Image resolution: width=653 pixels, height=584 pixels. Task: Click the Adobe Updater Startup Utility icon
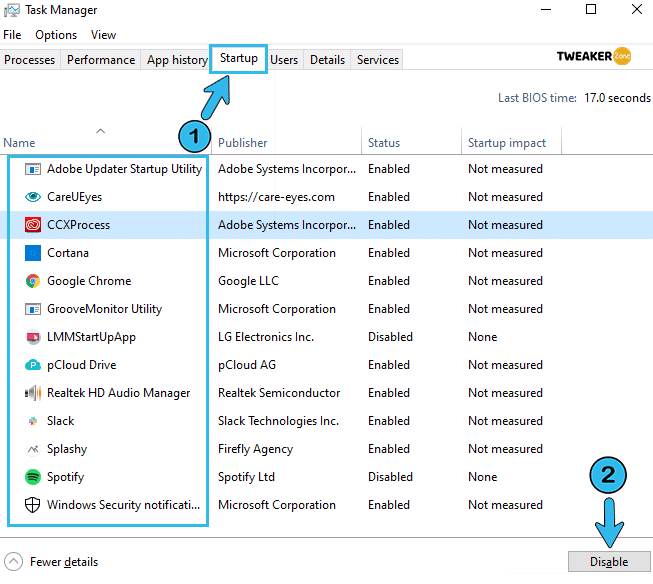[x=32, y=169]
